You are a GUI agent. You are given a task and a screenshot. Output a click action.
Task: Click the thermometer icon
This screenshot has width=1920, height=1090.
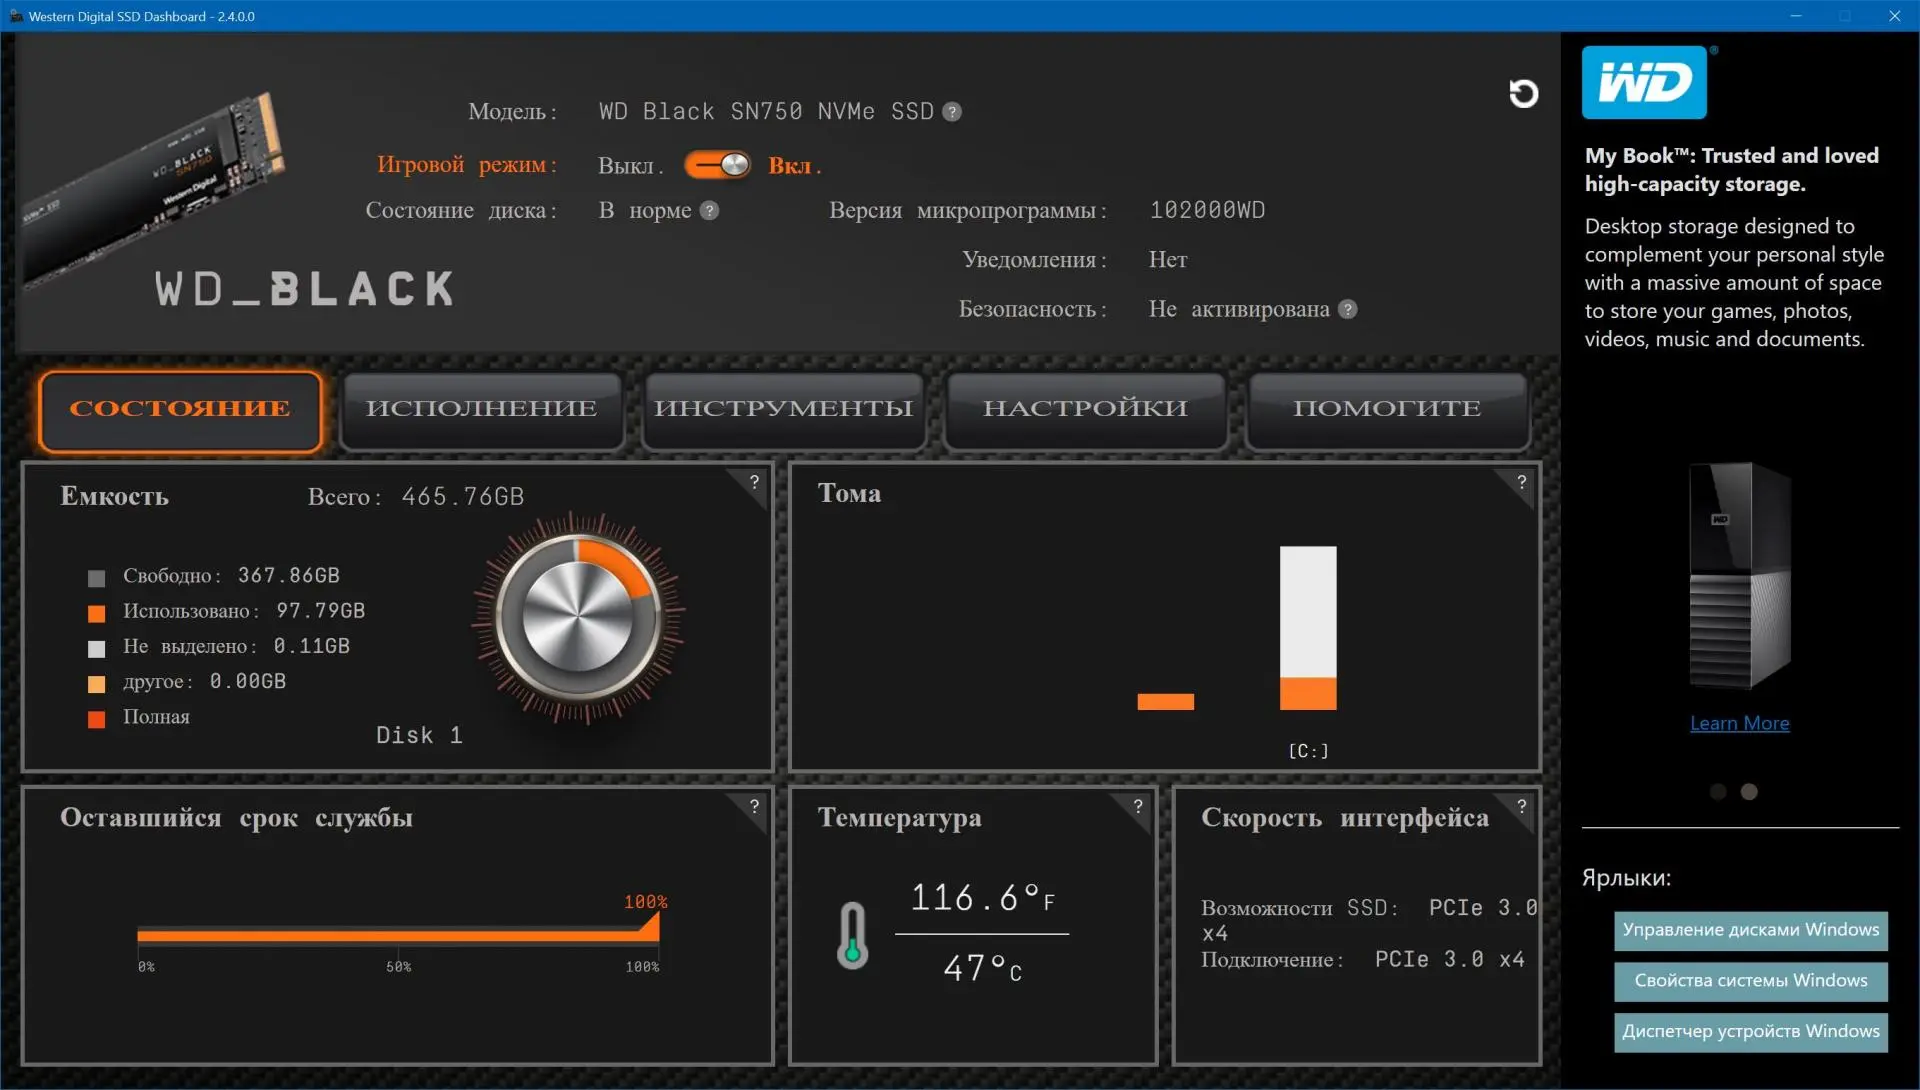[852, 936]
